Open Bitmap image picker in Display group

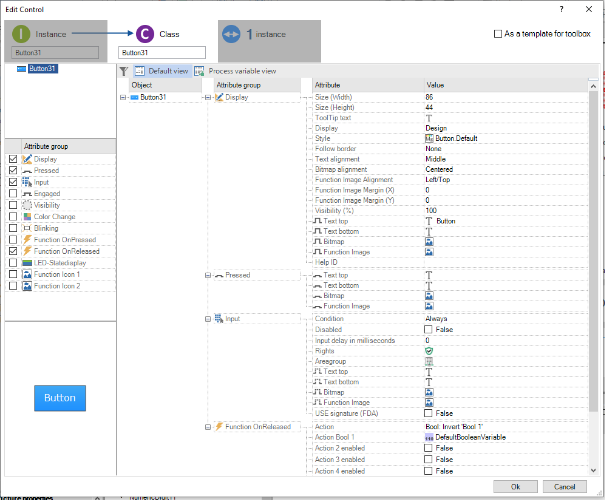(429, 242)
